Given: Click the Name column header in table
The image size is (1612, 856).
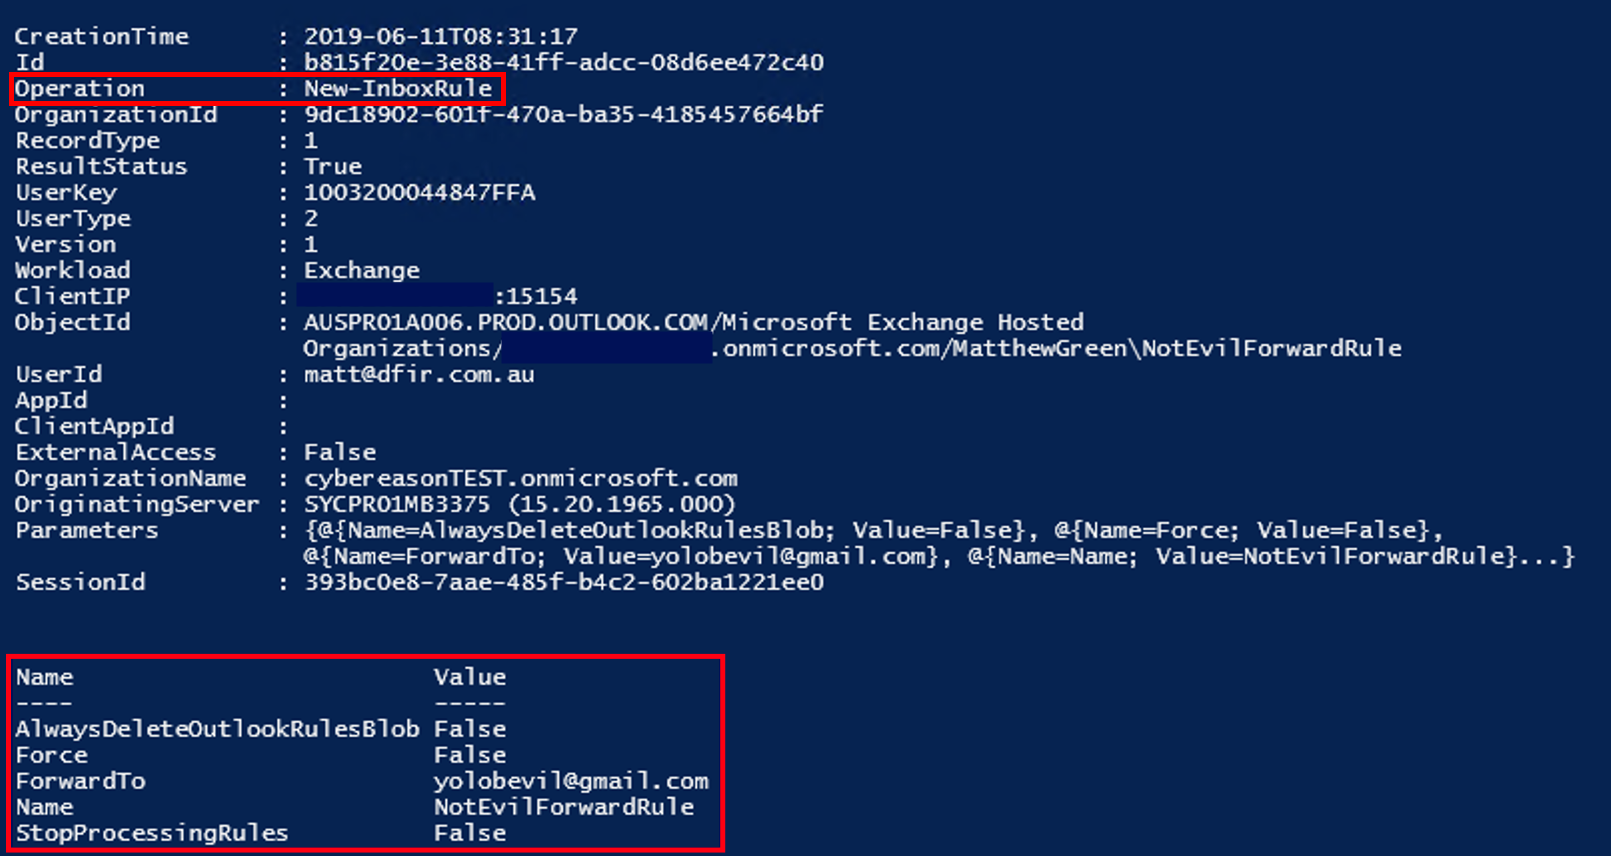Looking at the screenshot, I should pos(44,677).
